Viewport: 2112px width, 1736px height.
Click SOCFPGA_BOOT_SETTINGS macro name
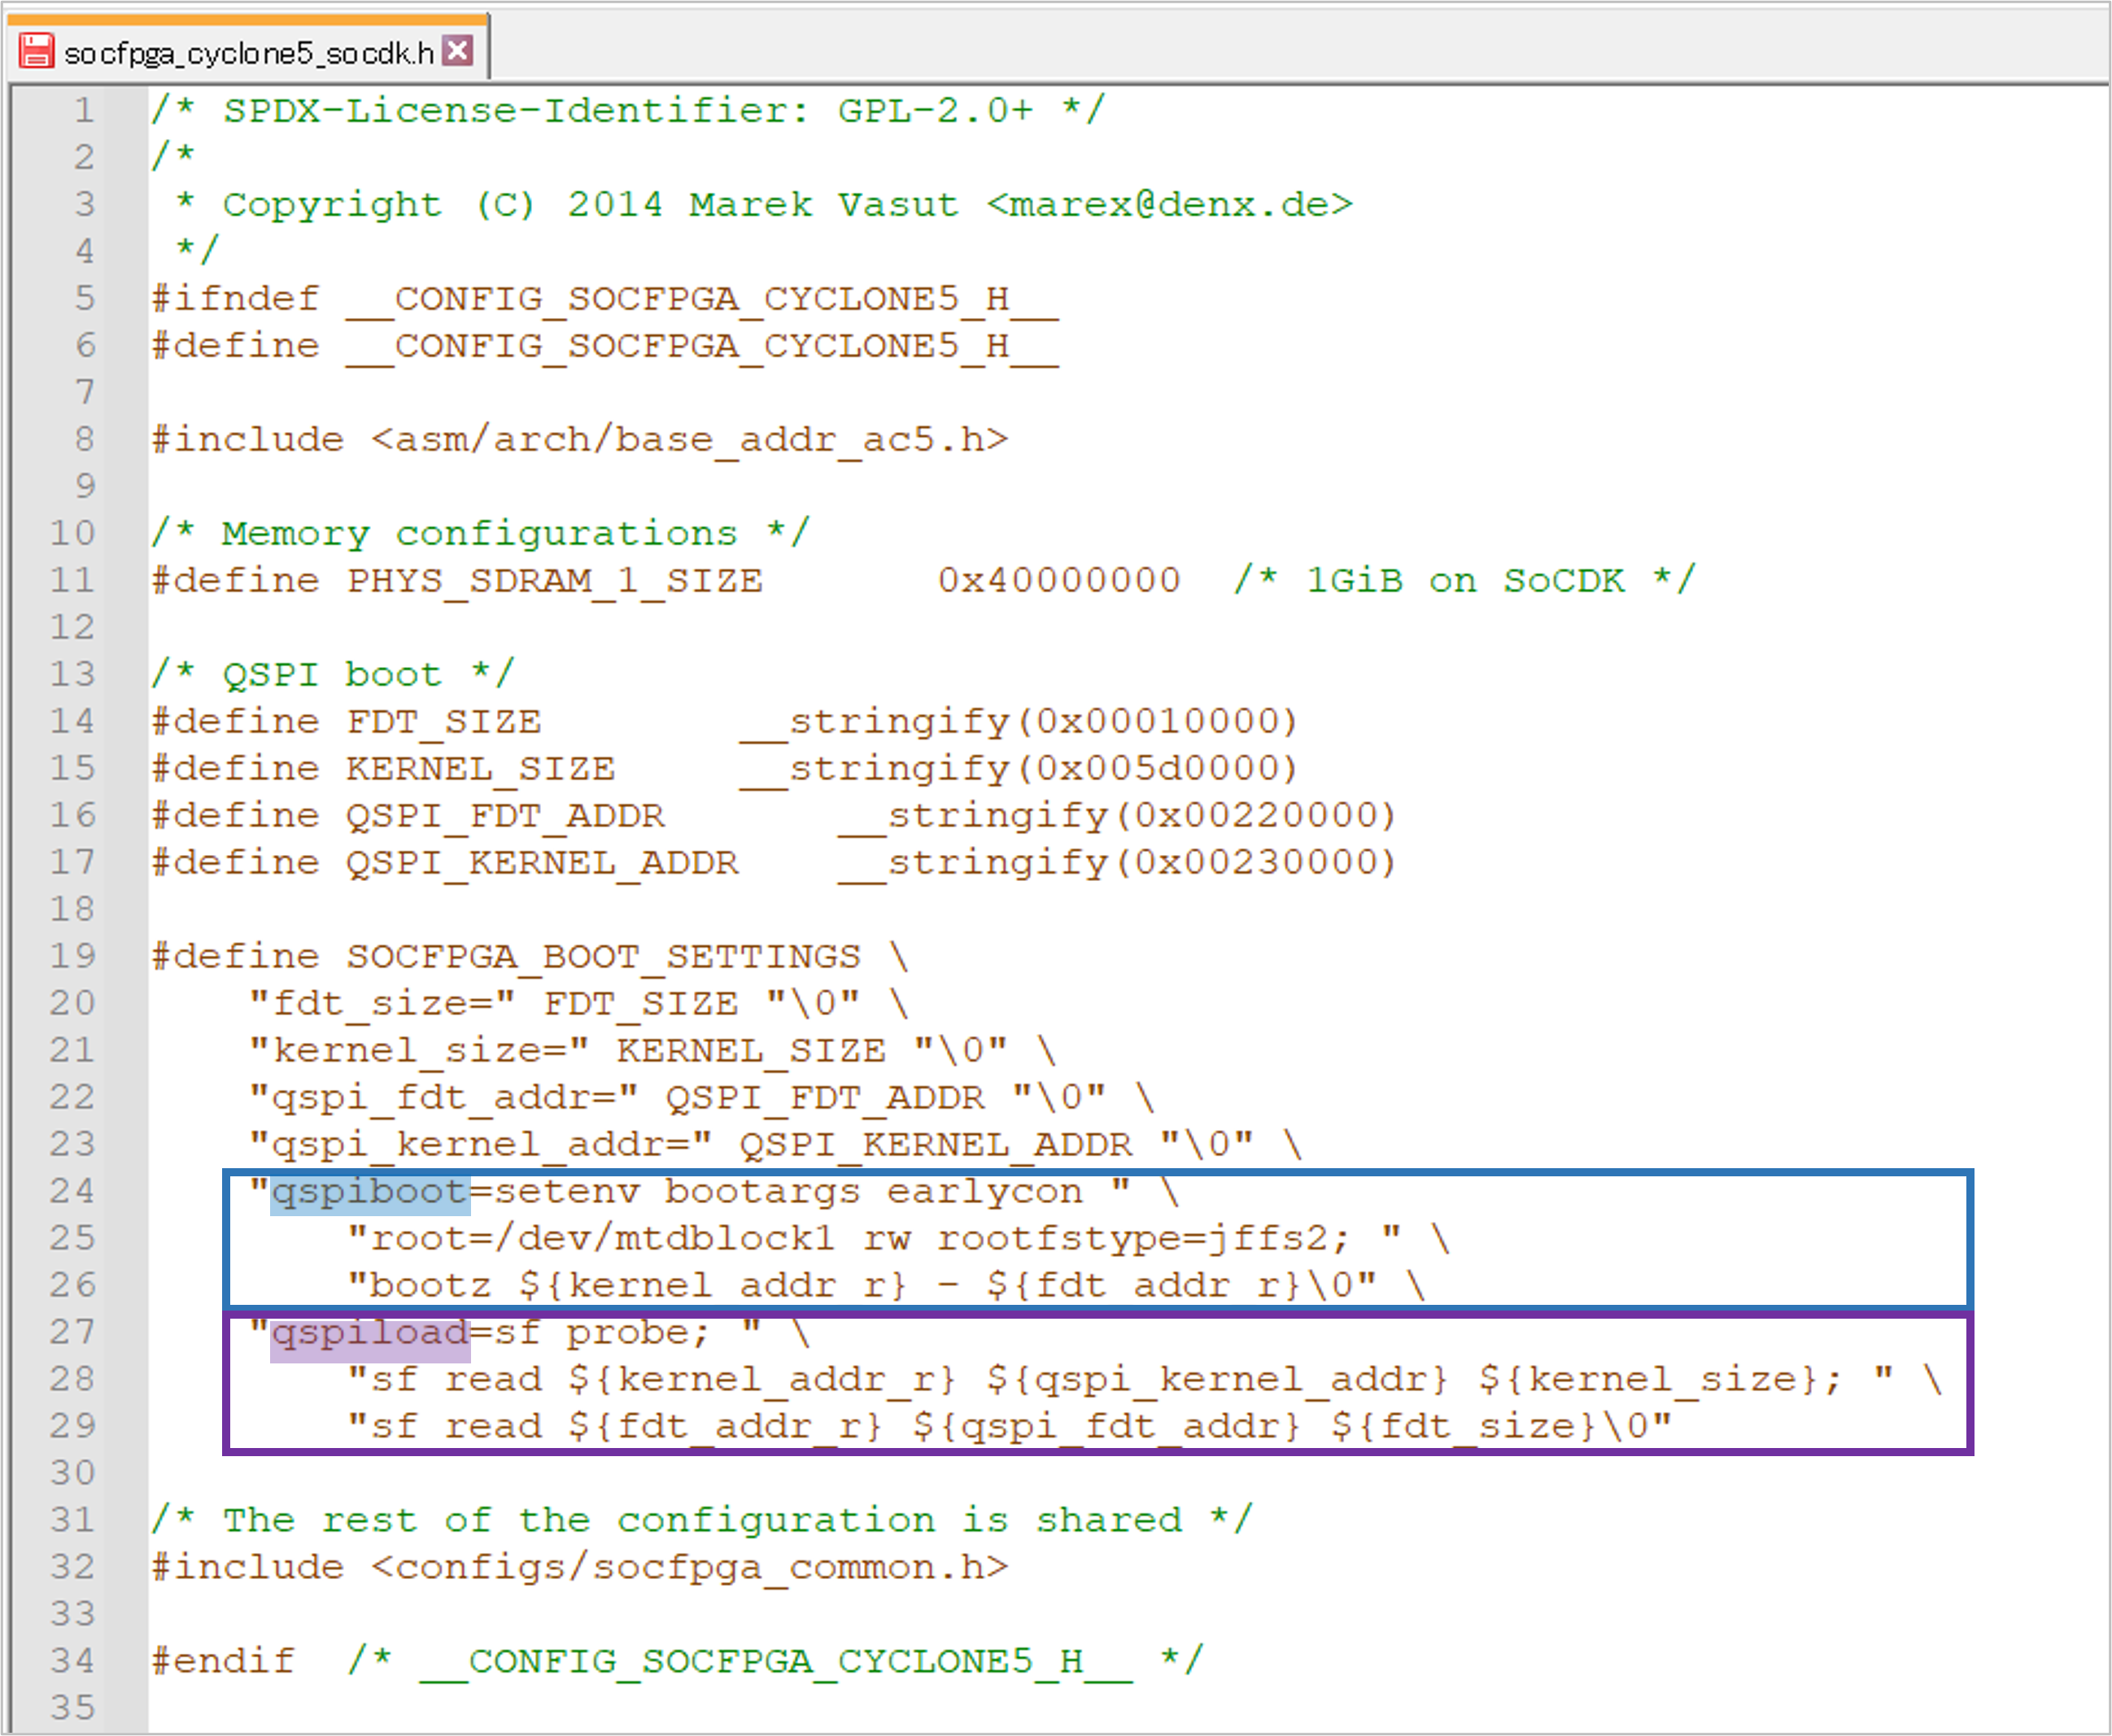pyautogui.click(x=603, y=957)
